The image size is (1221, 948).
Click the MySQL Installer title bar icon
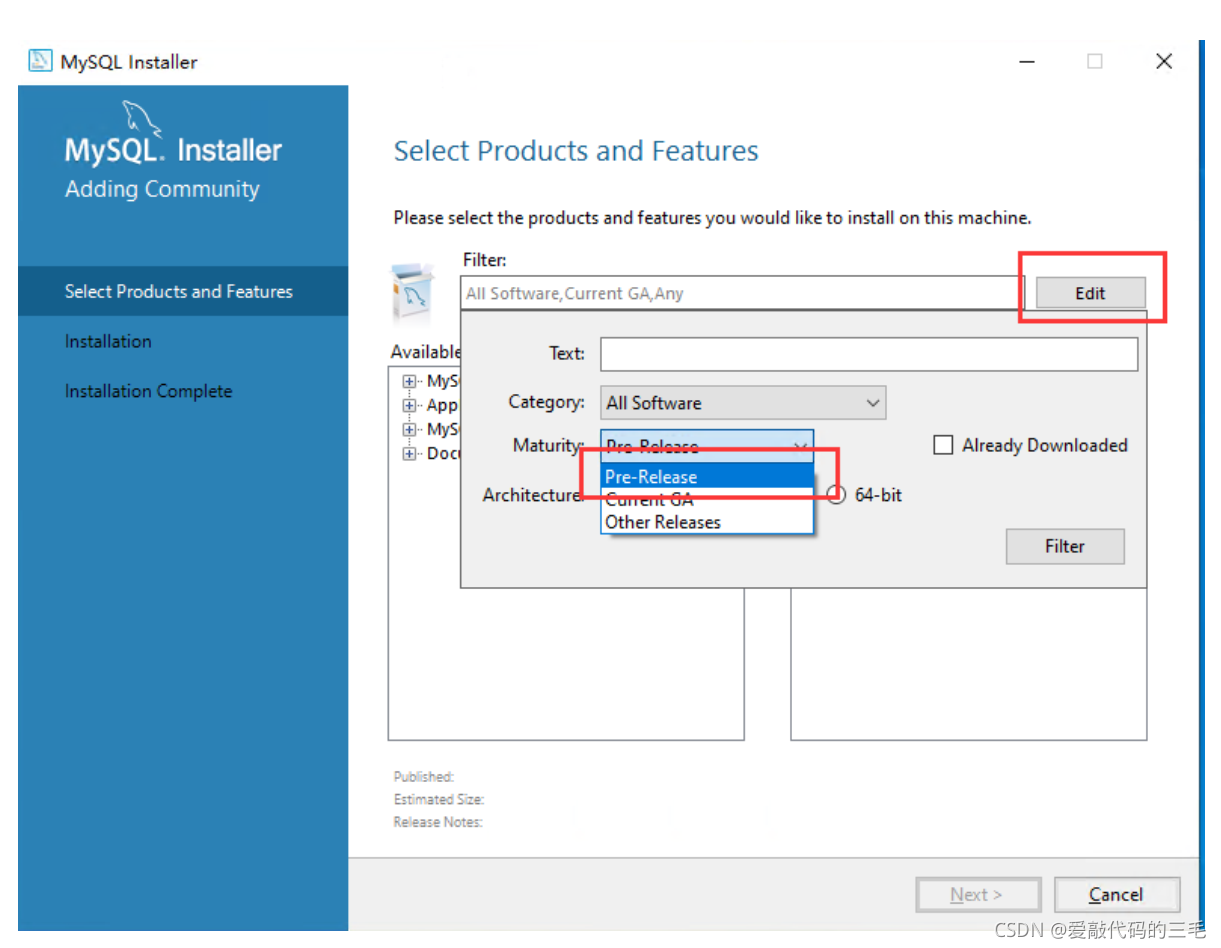[x=40, y=61]
